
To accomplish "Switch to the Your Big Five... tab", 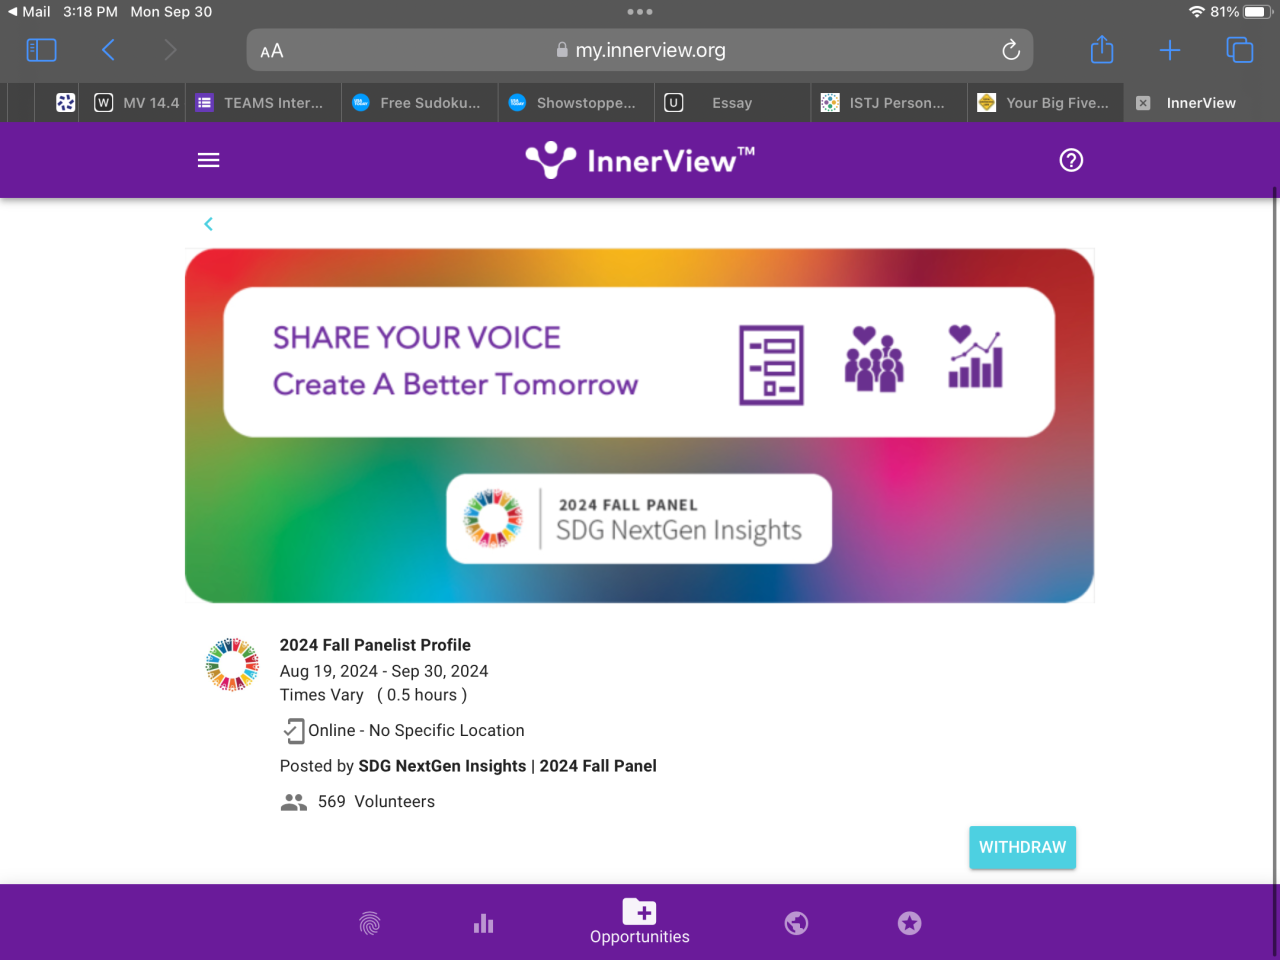I will pos(1045,103).
